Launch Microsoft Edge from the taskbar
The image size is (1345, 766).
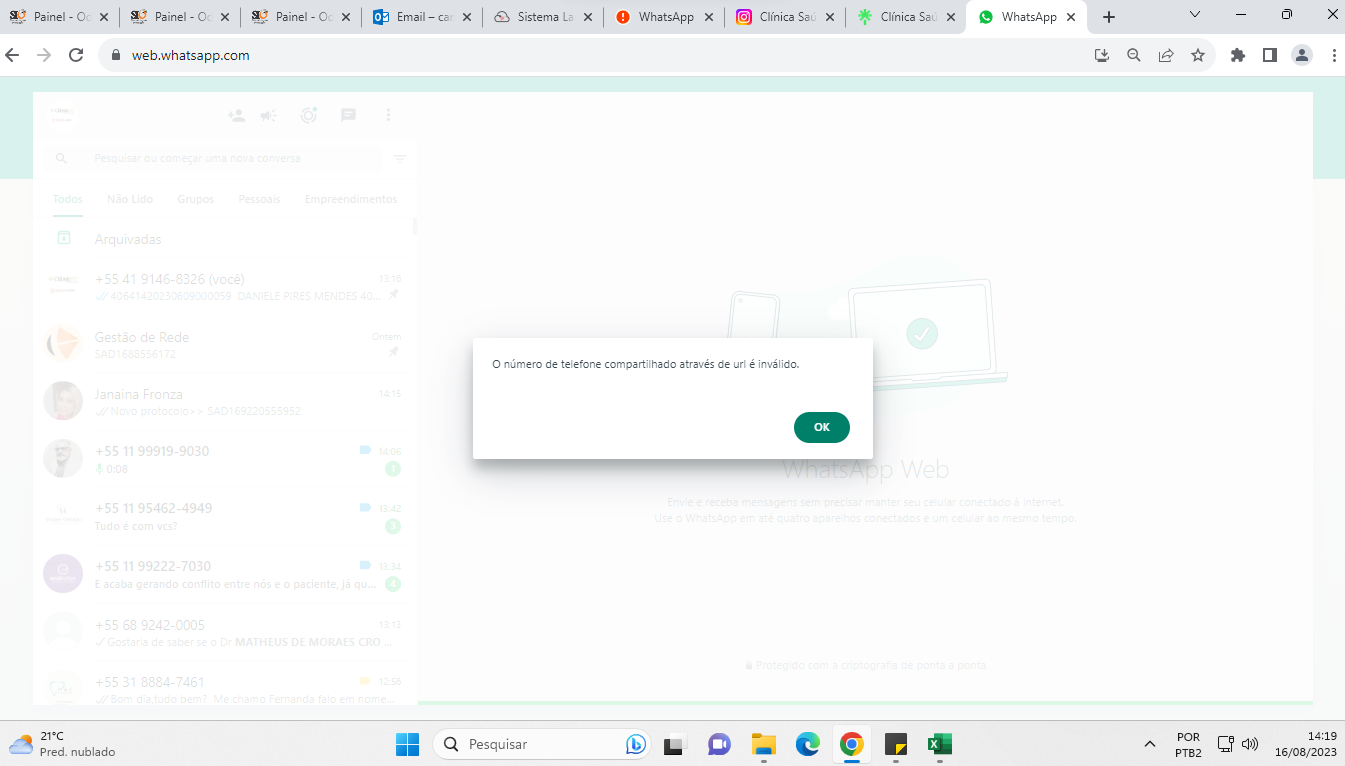pos(808,744)
